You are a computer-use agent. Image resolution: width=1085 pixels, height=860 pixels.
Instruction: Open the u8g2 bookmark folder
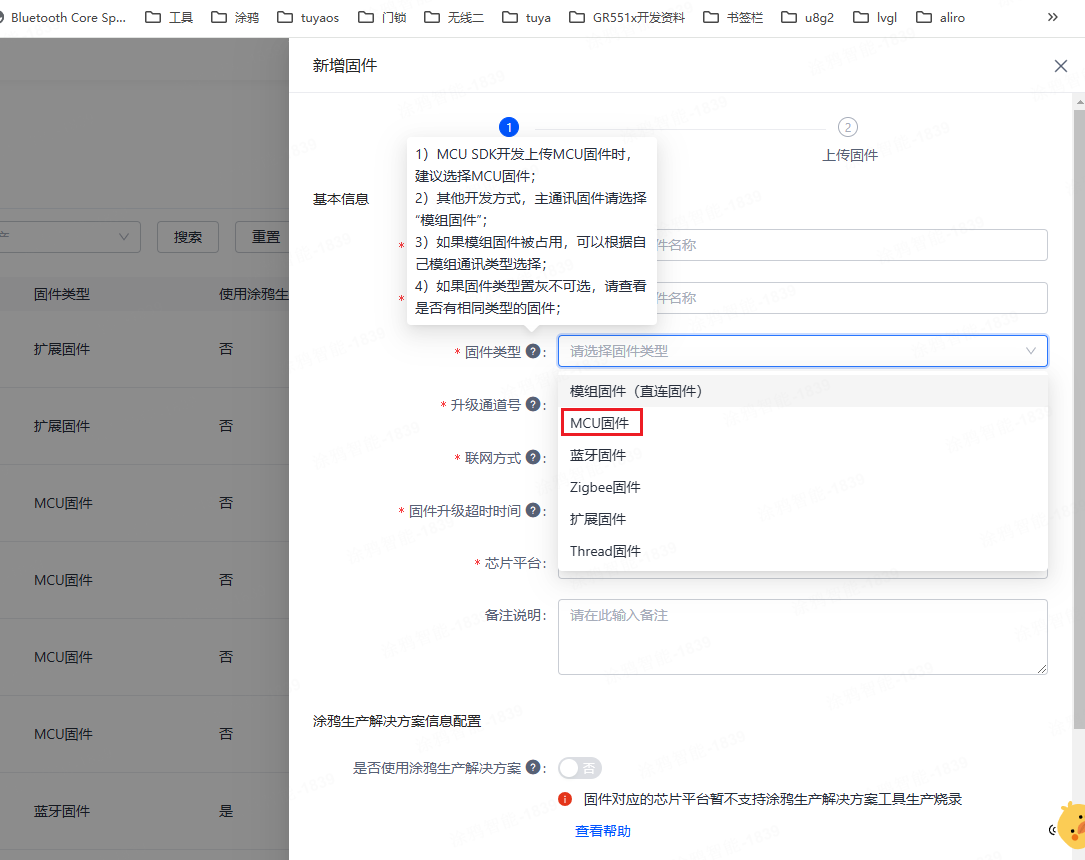click(808, 17)
